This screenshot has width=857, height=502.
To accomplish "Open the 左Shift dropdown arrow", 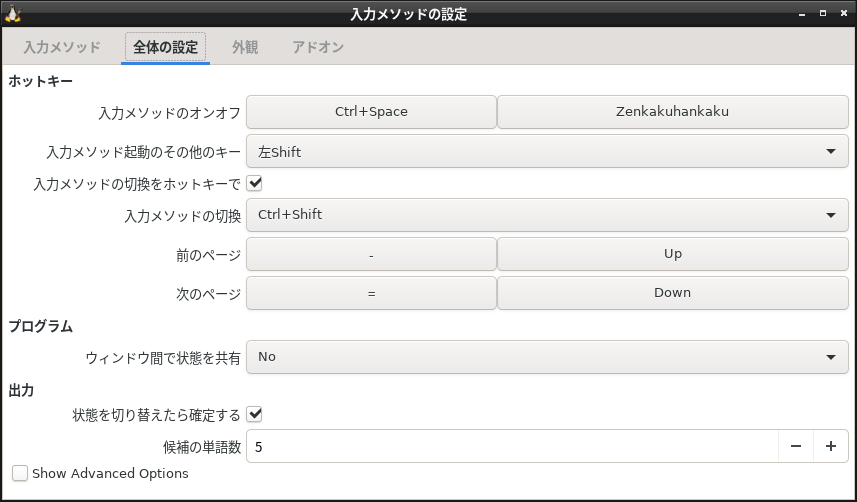I will (831, 151).
